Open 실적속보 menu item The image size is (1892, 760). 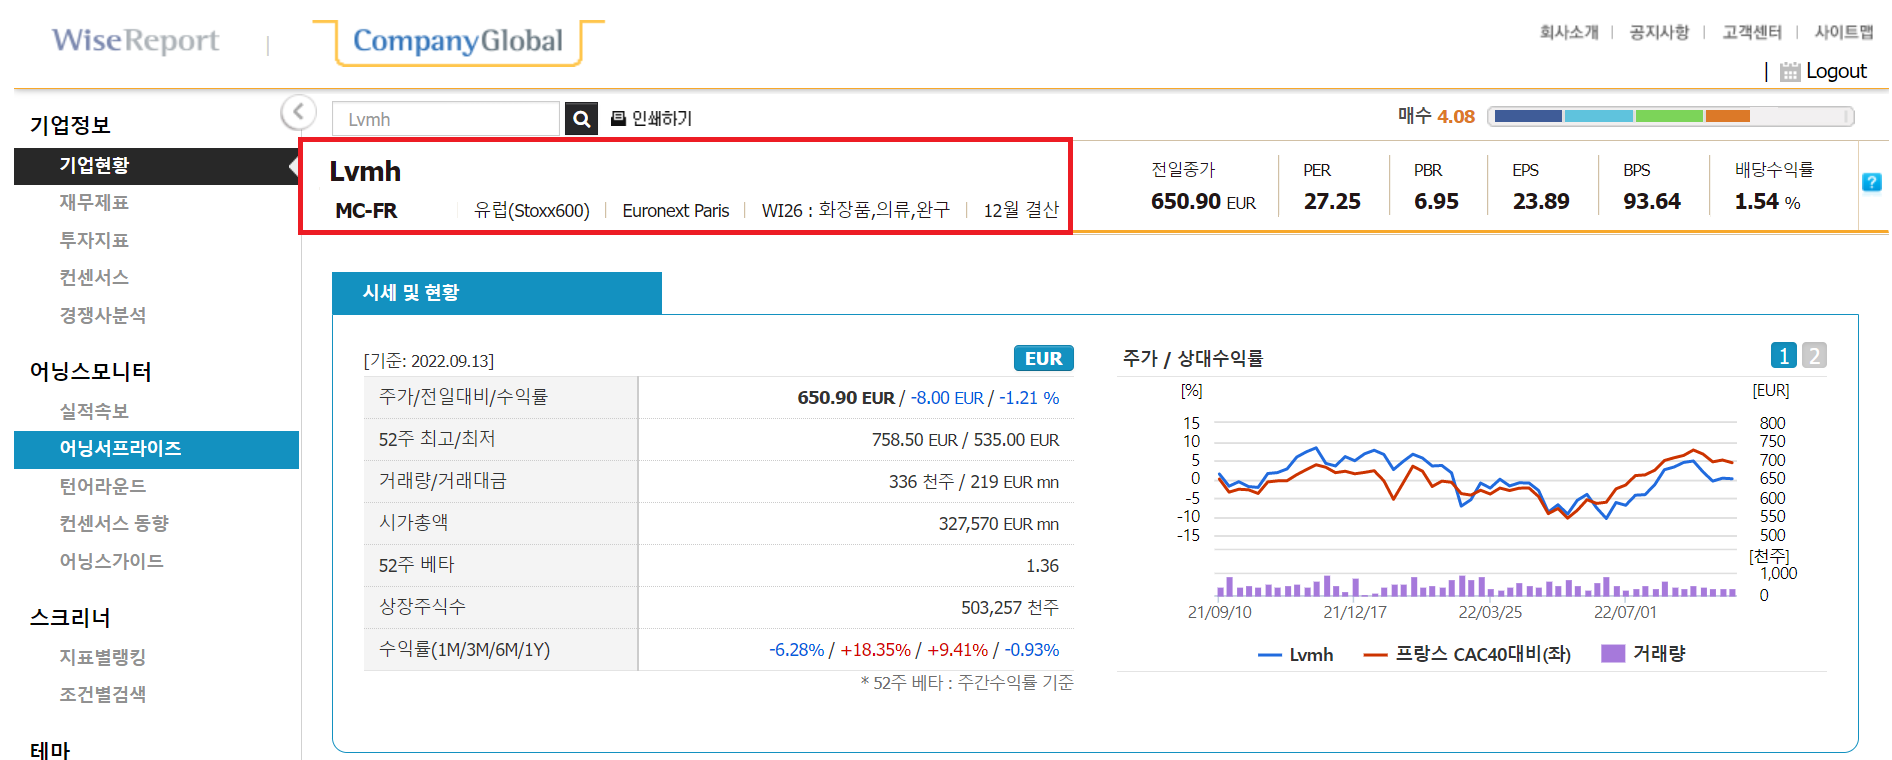94,411
